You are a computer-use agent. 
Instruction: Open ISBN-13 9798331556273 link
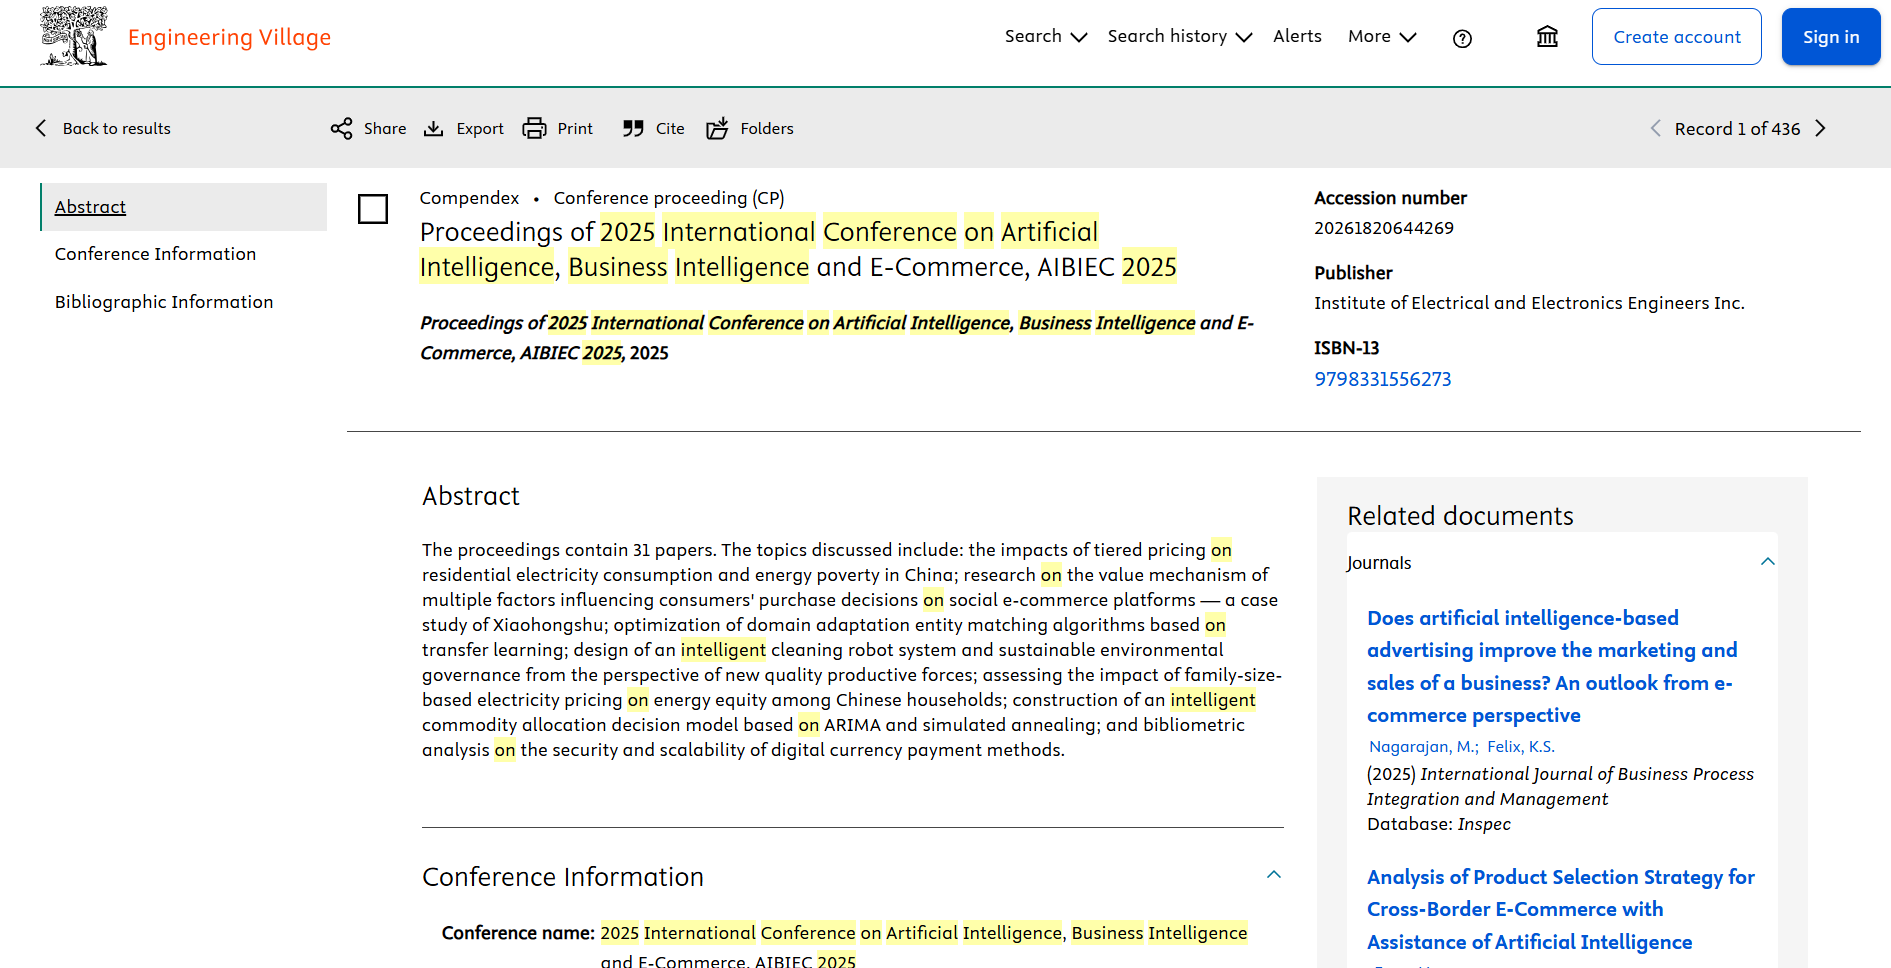coord(1383,379)
